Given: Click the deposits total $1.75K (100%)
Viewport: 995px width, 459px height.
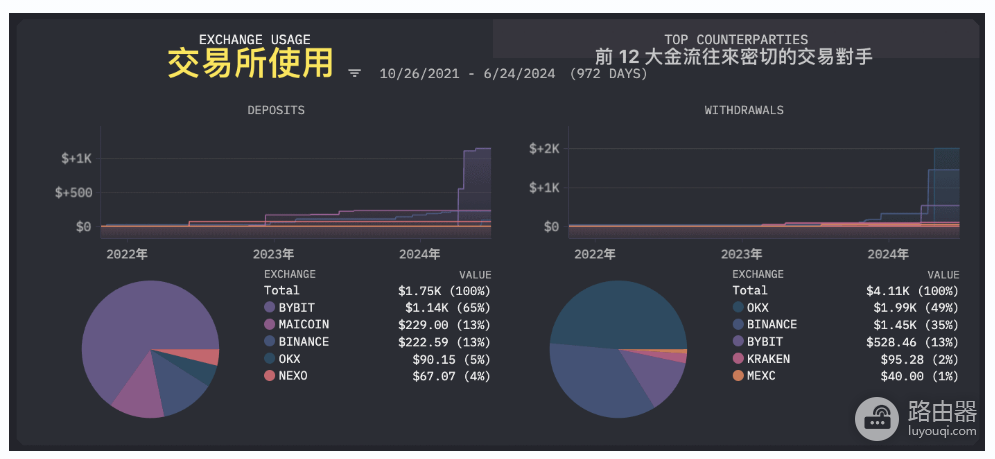Looking at the screenshot, I should point(444,291).
